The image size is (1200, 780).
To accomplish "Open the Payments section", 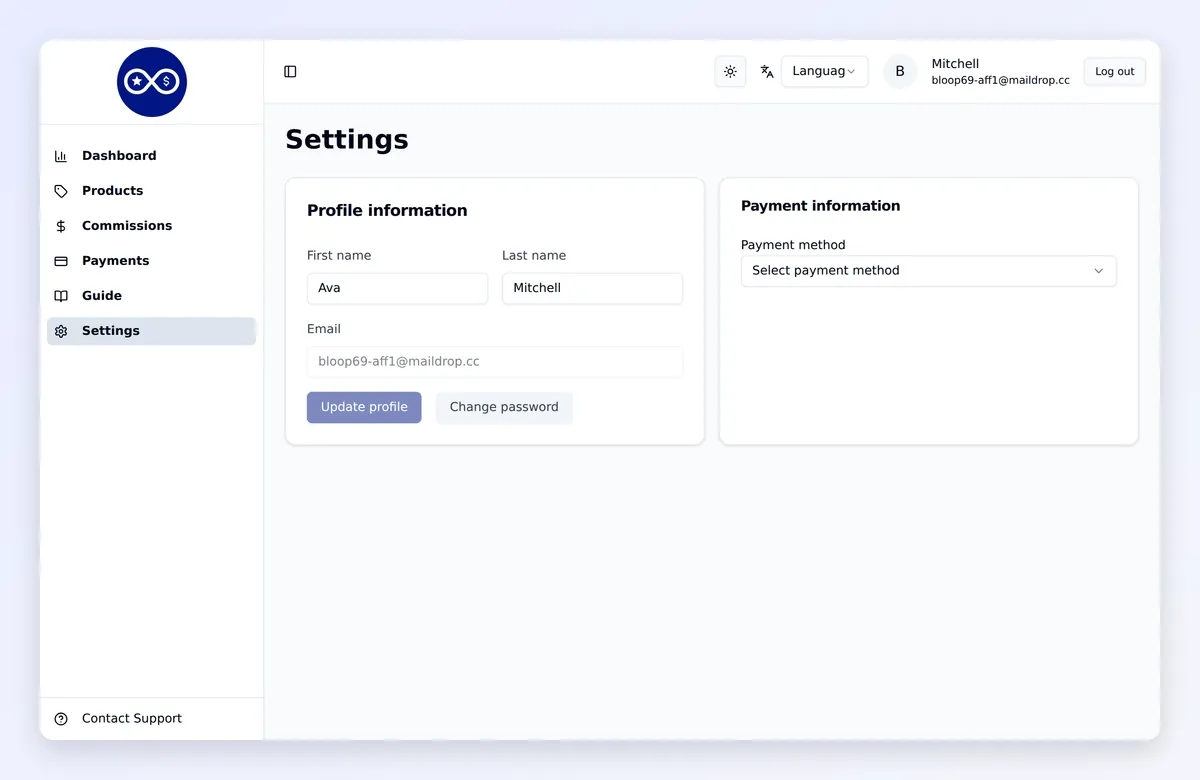I will pos(151,261).
